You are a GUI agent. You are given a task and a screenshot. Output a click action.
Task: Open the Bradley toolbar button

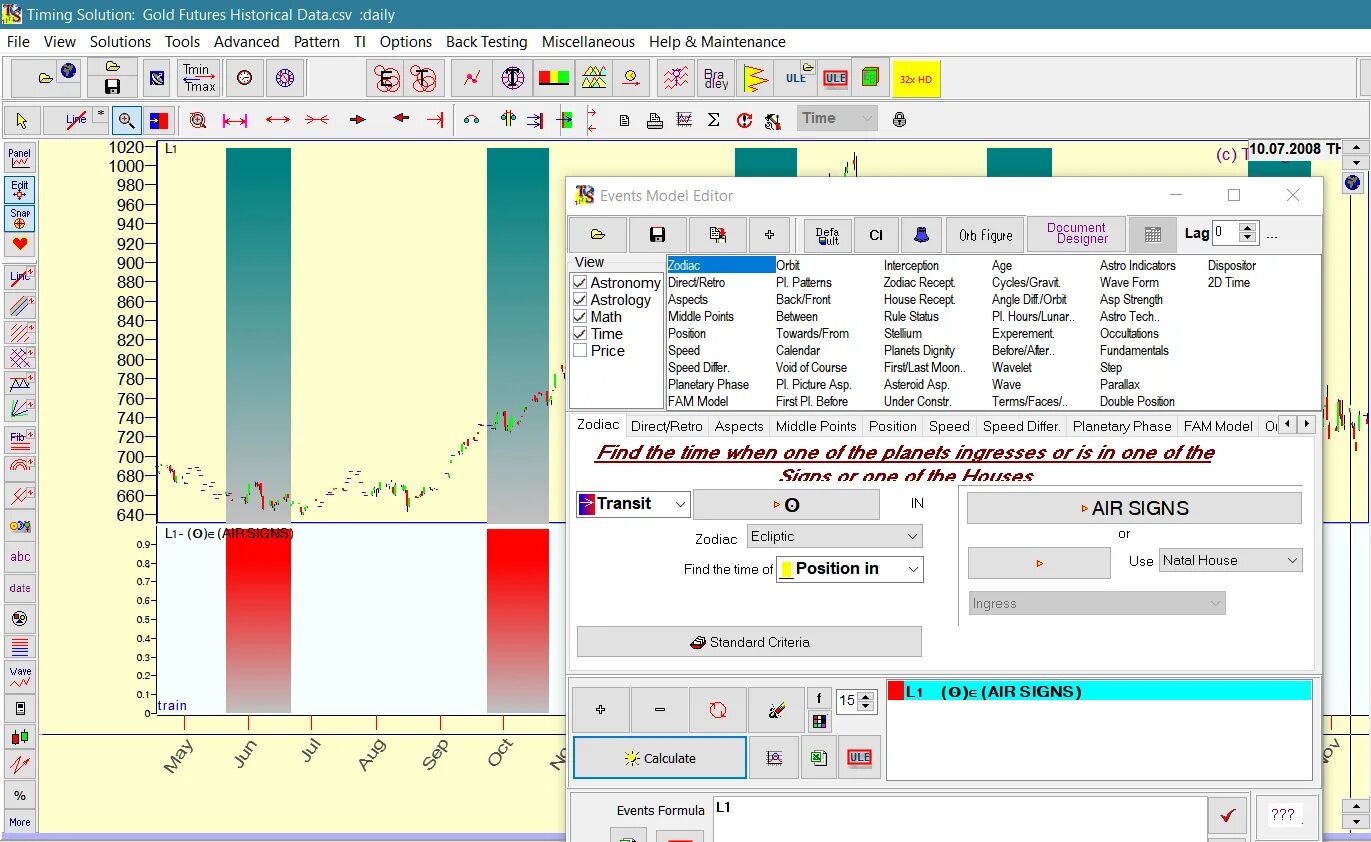pyautogui.click(x=716, y=78)
